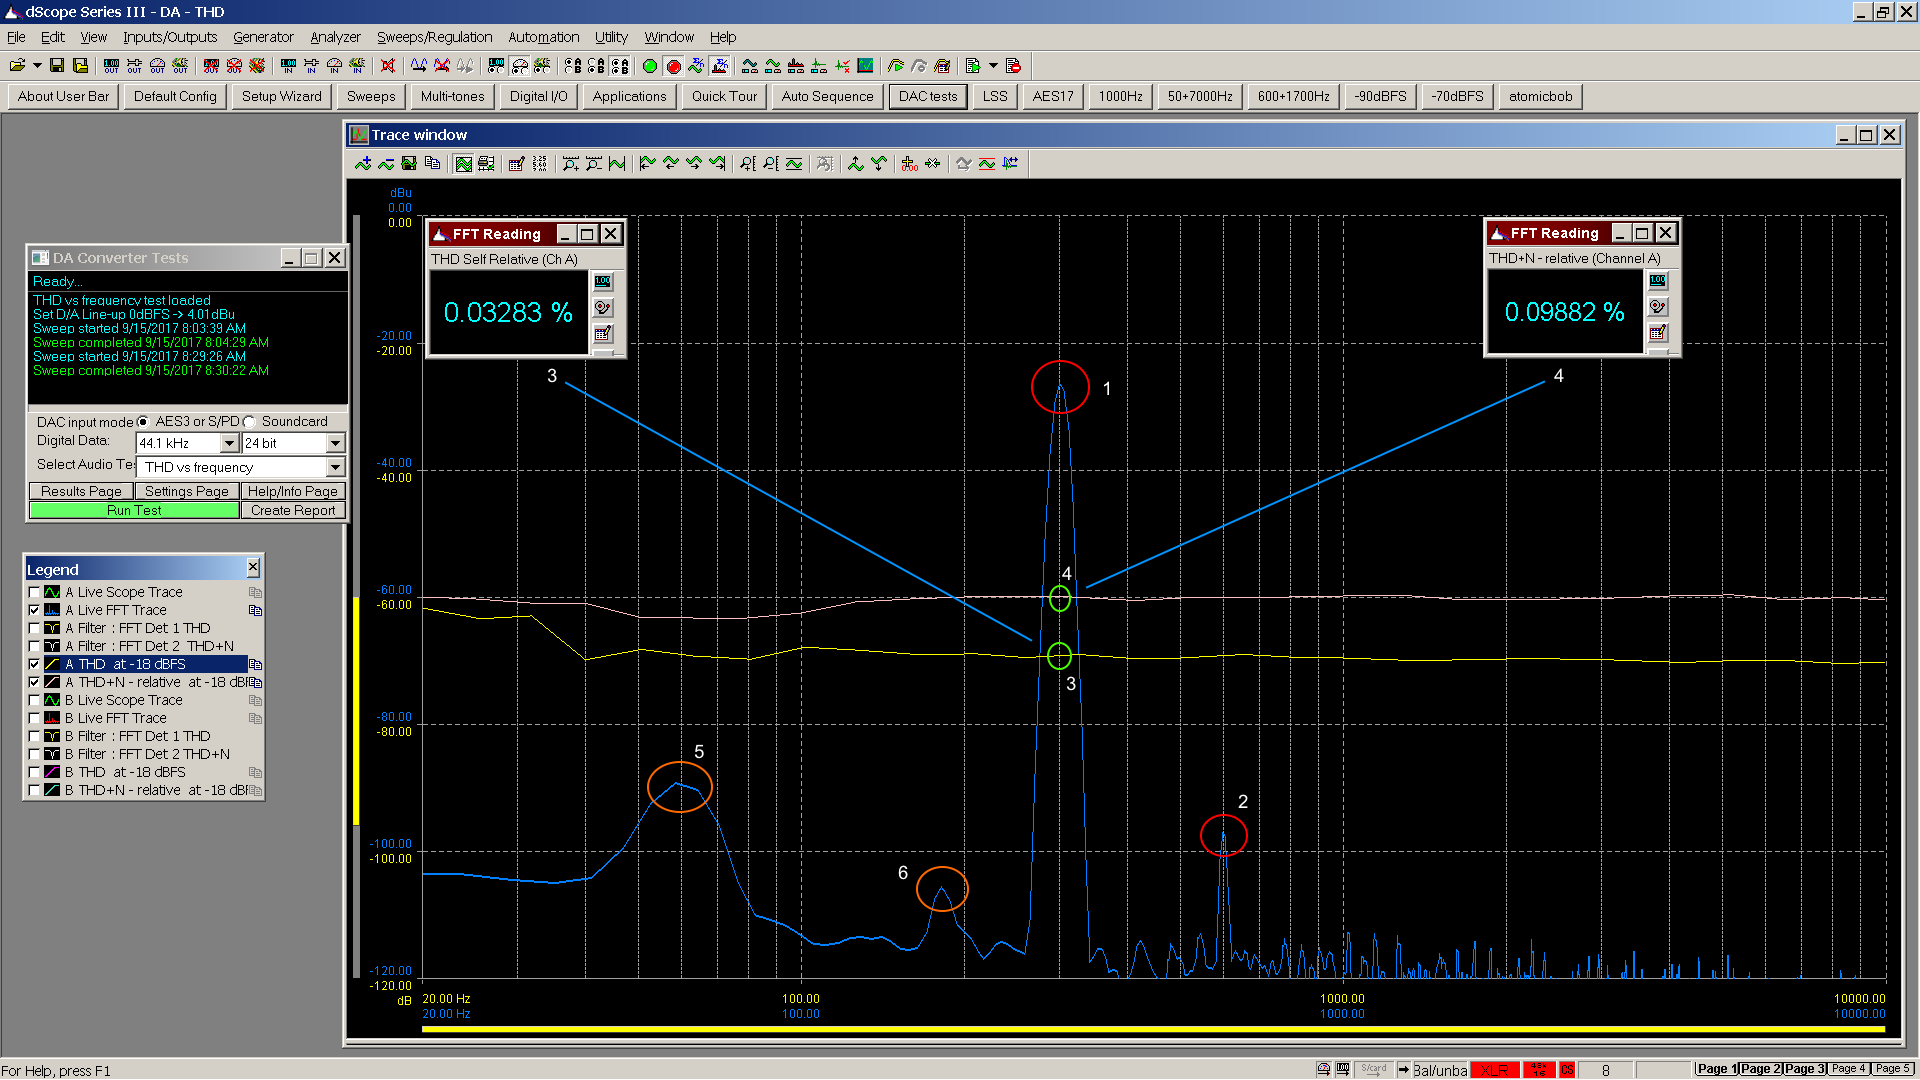Click the Run Test button

[134, 510]
